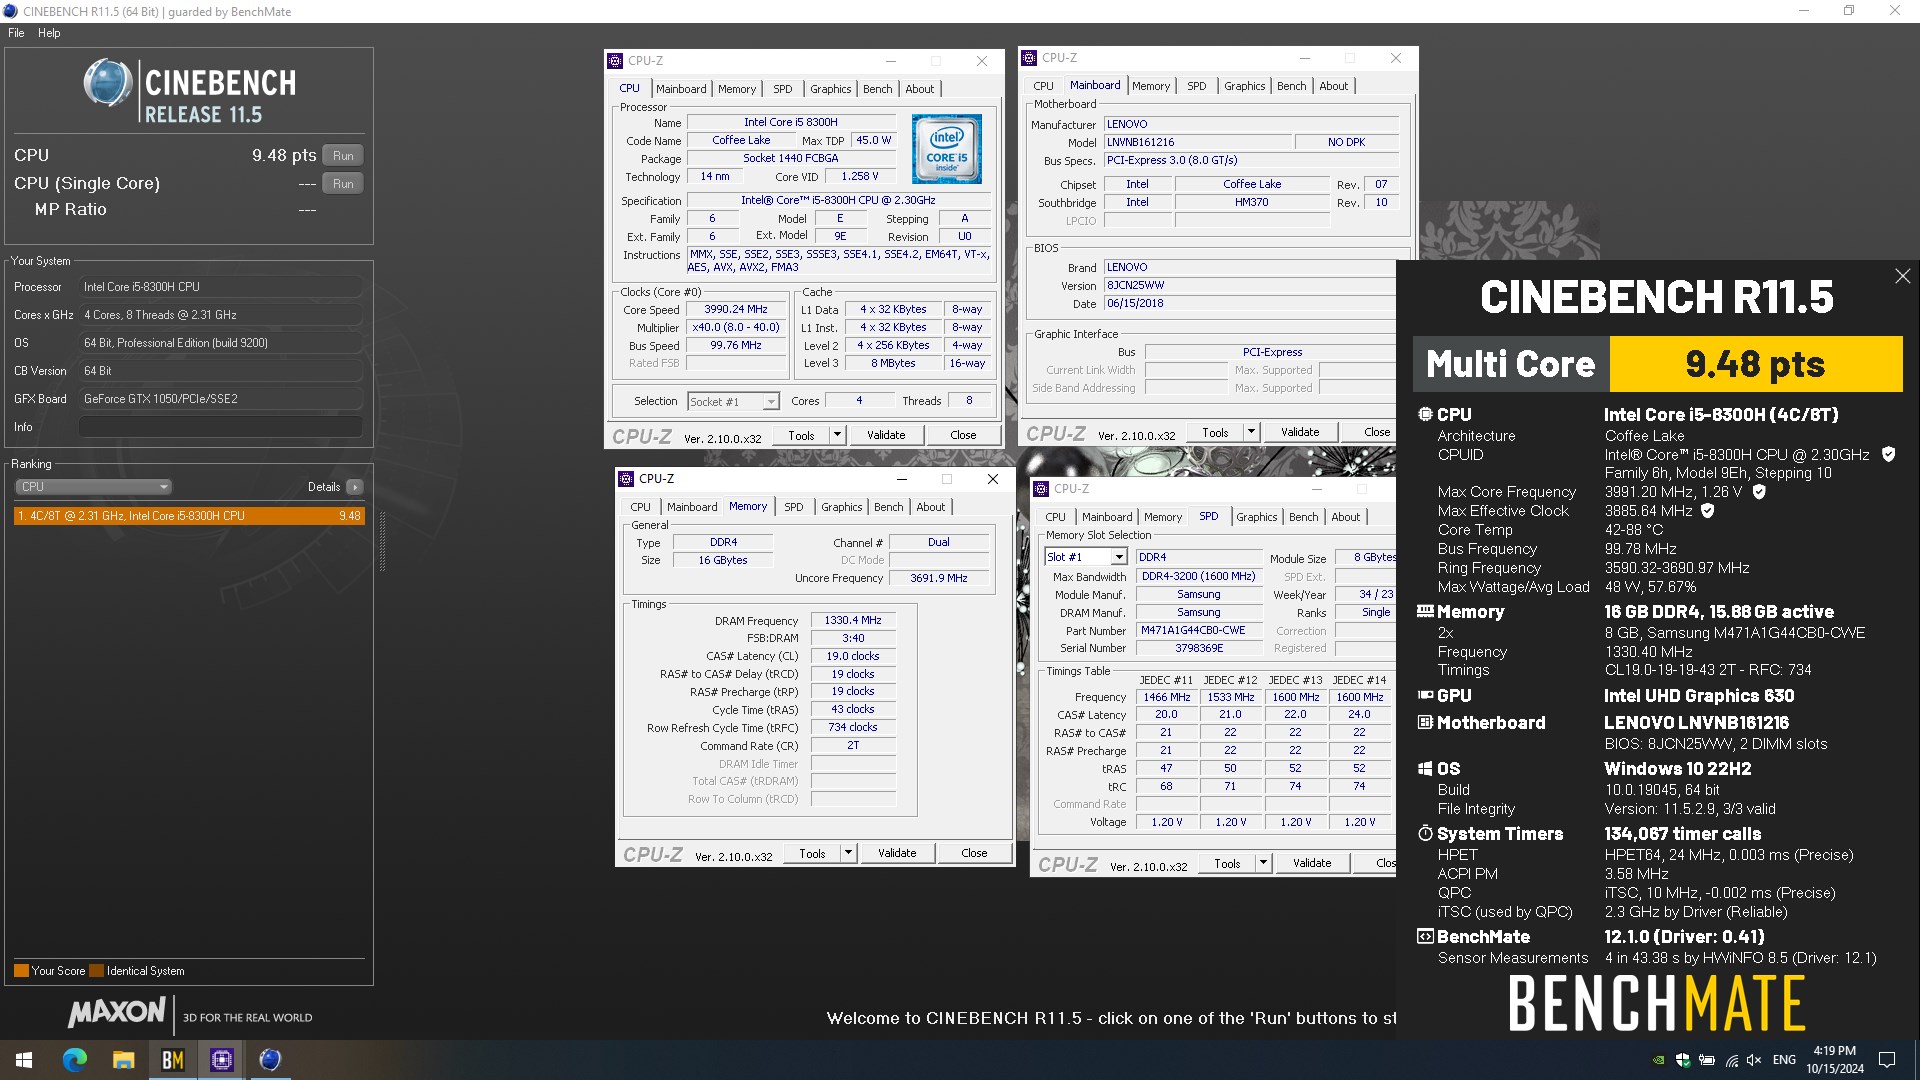Open the Ranking CPU dropdown
This screenshot has width=1920, height=1080.
[93, 487]
